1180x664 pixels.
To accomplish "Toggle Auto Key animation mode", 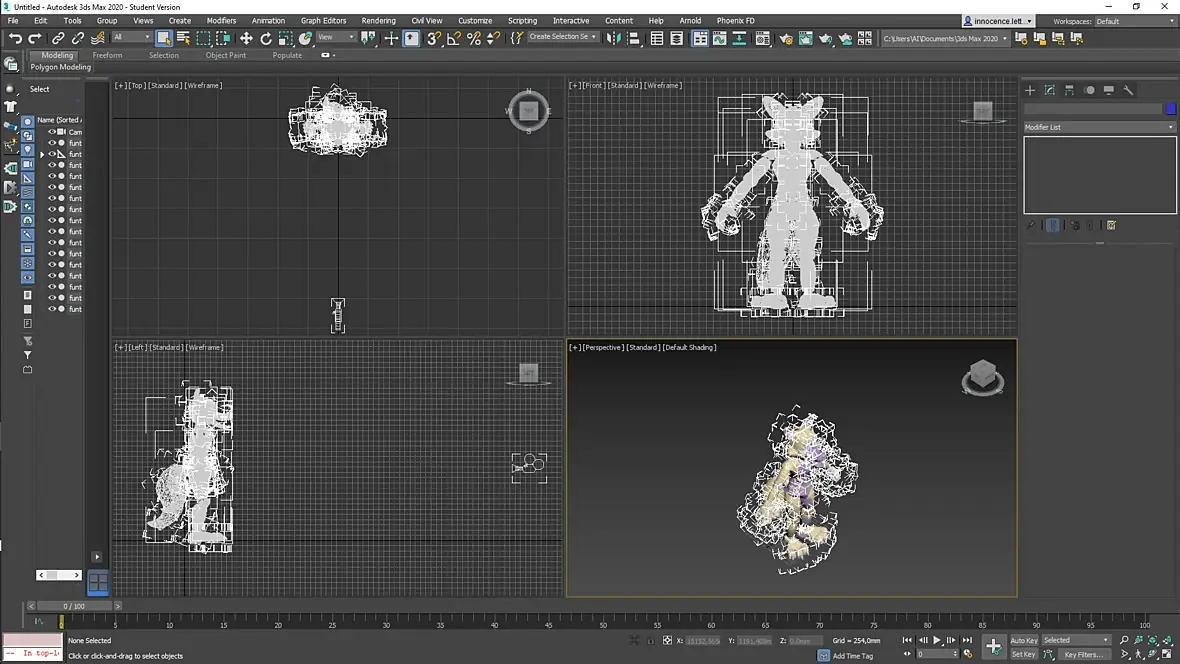I will (1023, 640).
